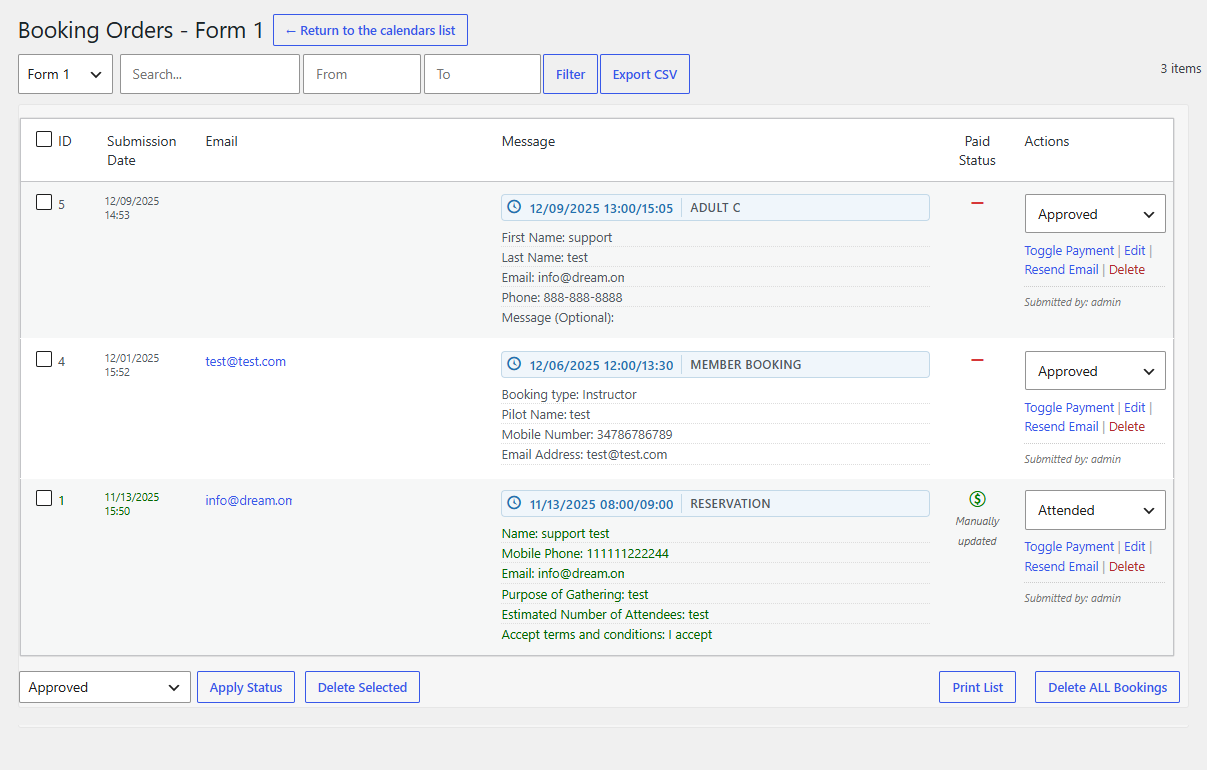Click the green dollar paid status icon
Screen dimensions: 1207x770
[x=977, y=499]
